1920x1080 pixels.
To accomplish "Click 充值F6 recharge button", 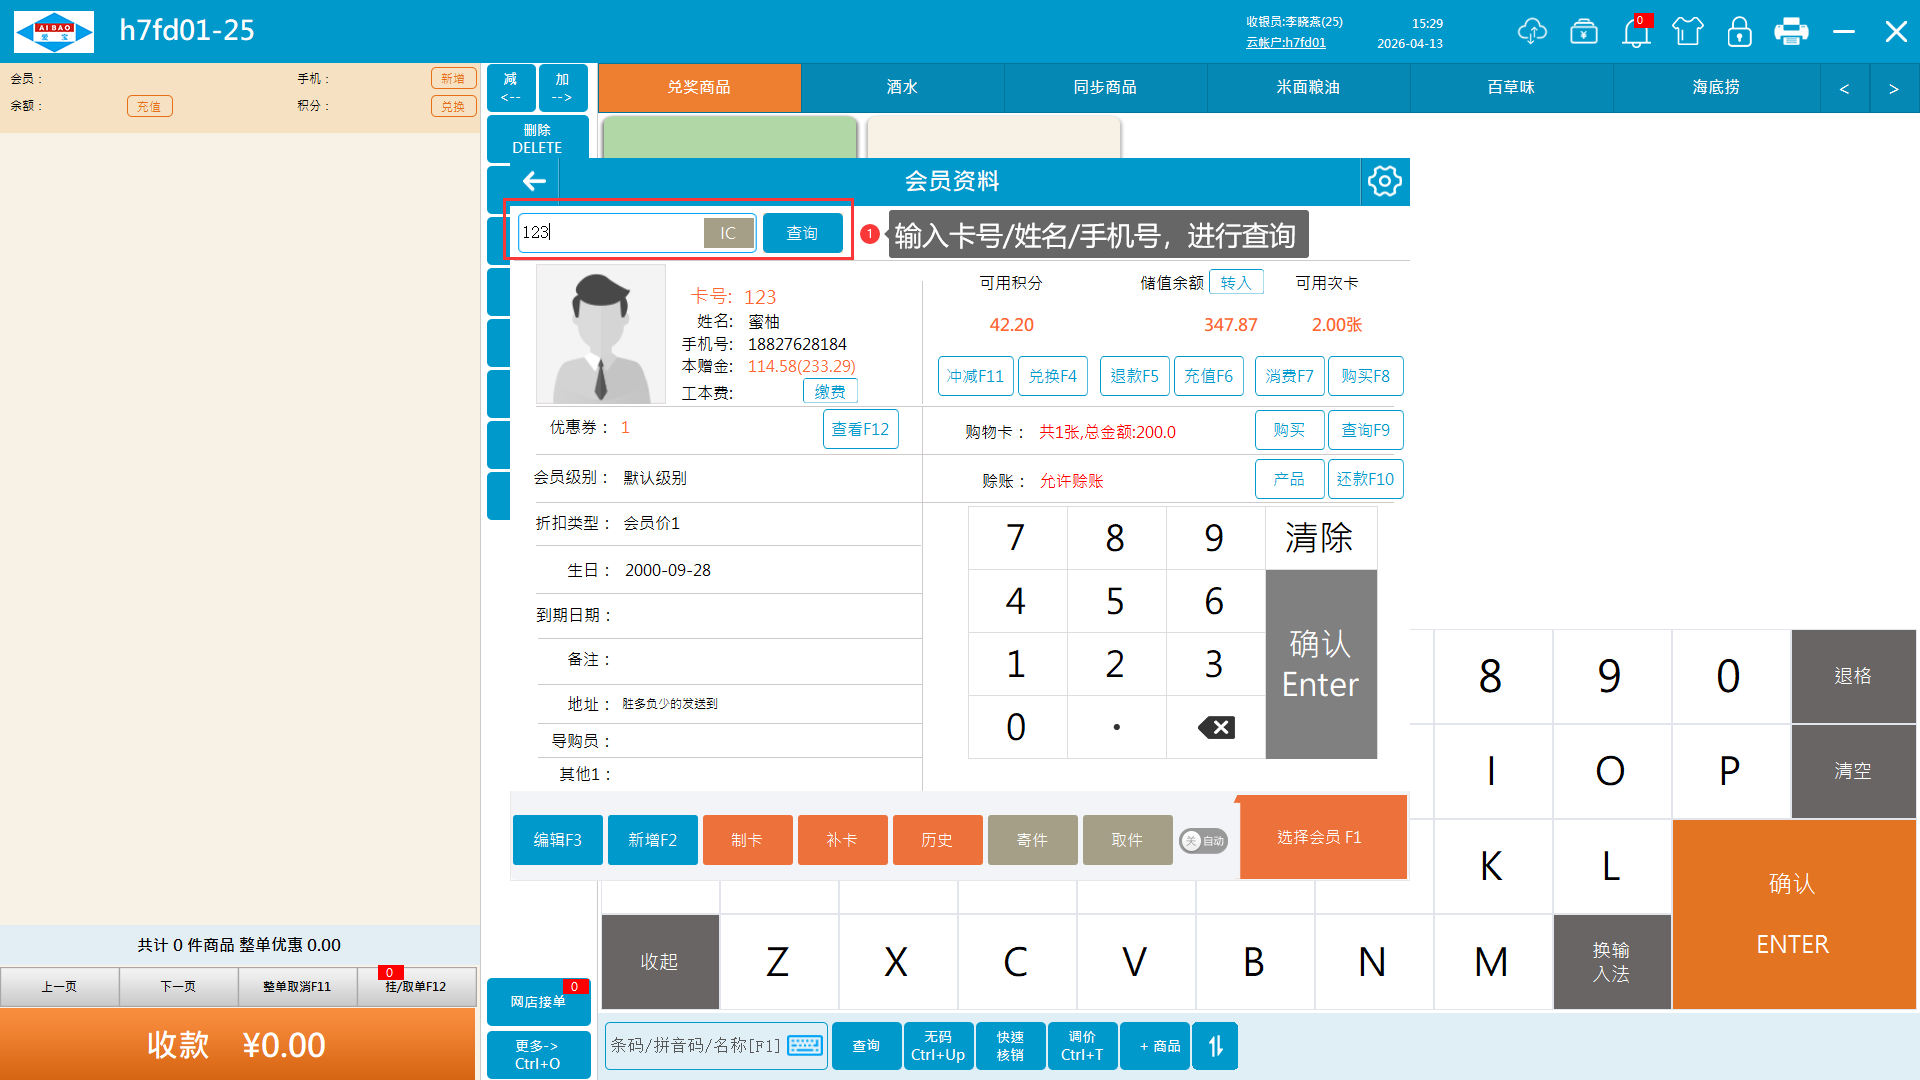I will click(x=1208, y=376).
